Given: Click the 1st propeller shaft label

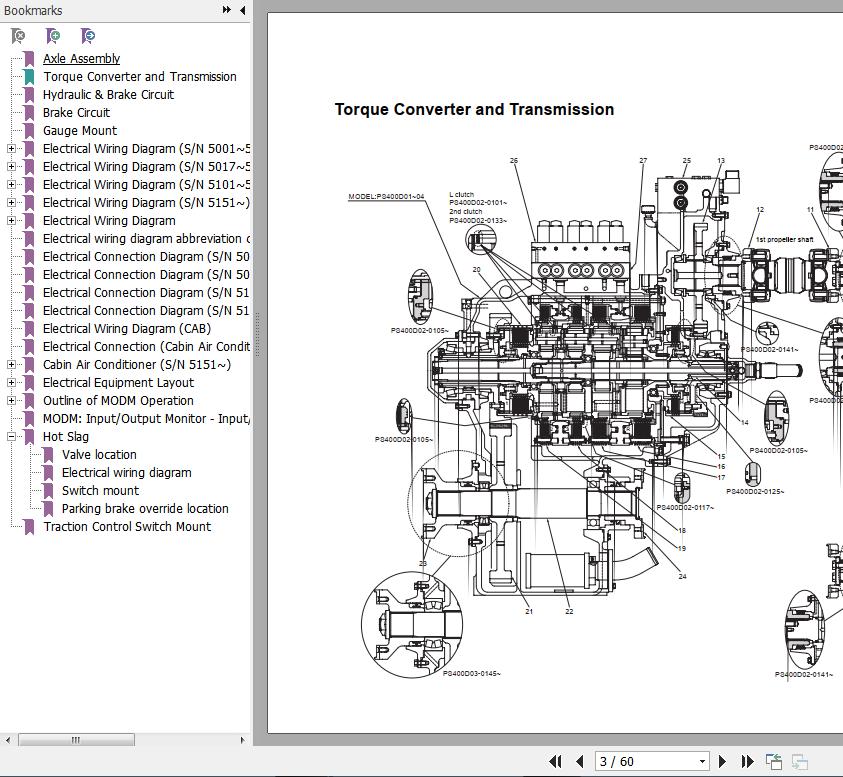Looking at the screenshot, I should click(x=784, y=239).
